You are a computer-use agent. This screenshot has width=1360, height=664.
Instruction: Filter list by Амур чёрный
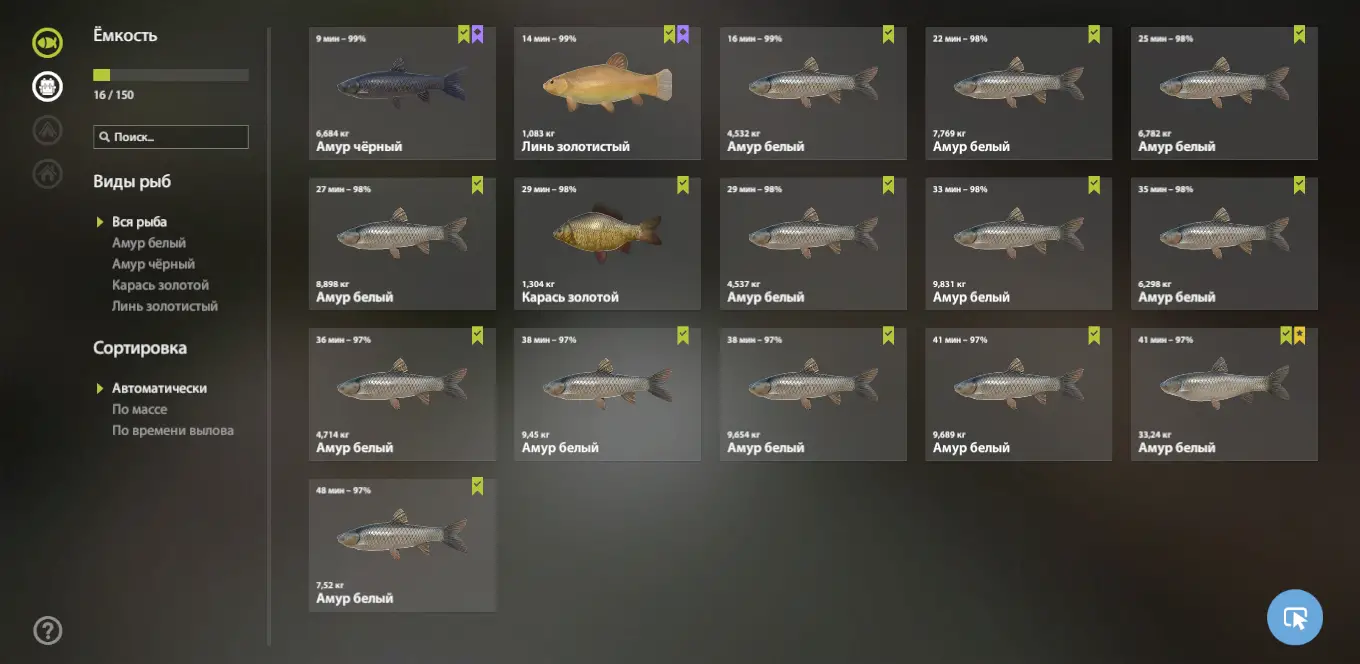click(153, 264)
